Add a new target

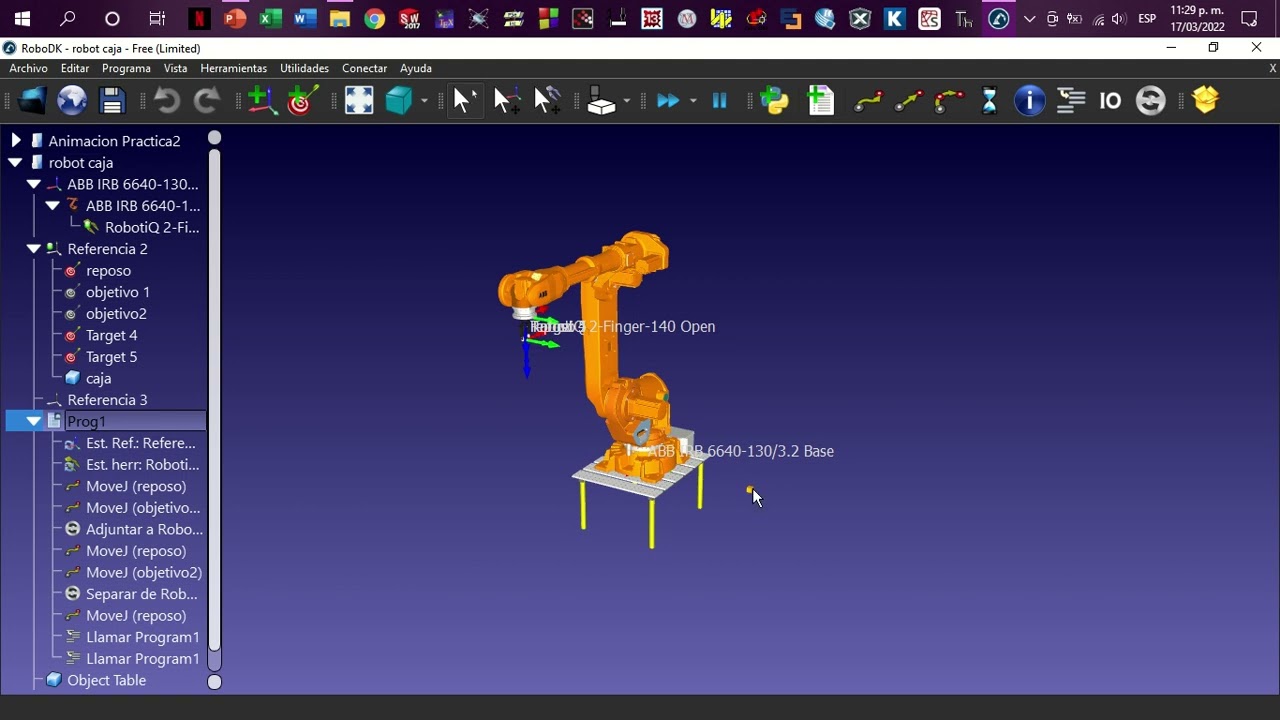point(302,100)
